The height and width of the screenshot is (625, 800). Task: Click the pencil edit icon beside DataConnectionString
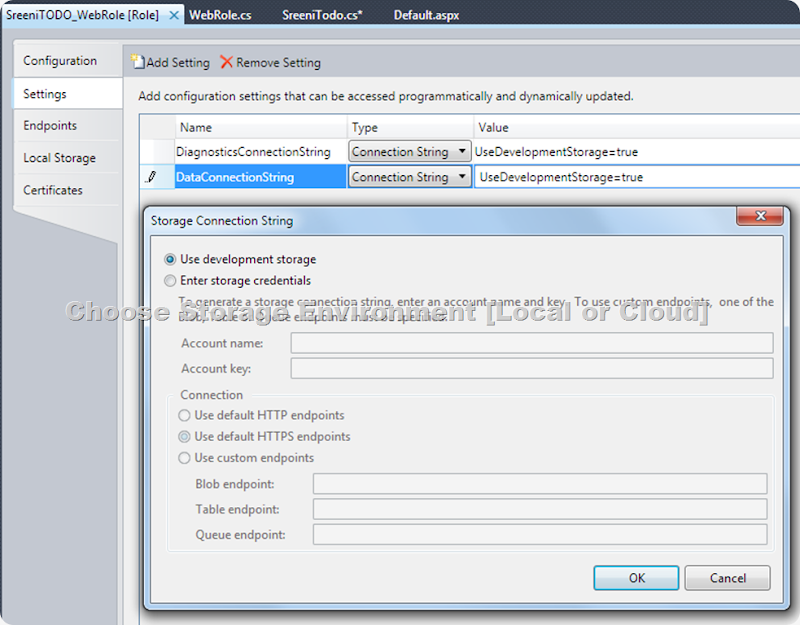pos(152,177)
